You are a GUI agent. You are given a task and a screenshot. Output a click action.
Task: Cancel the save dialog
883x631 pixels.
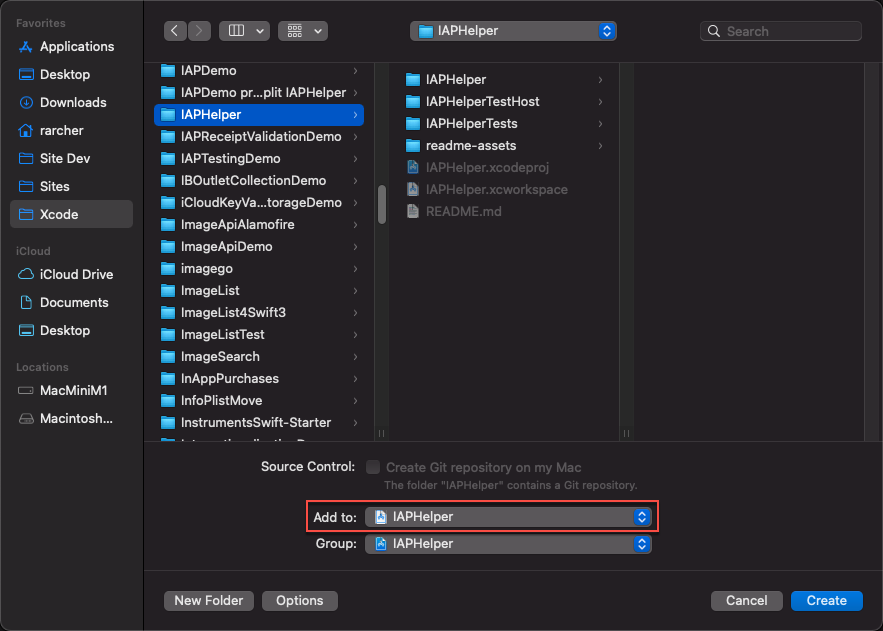point(747,601)
